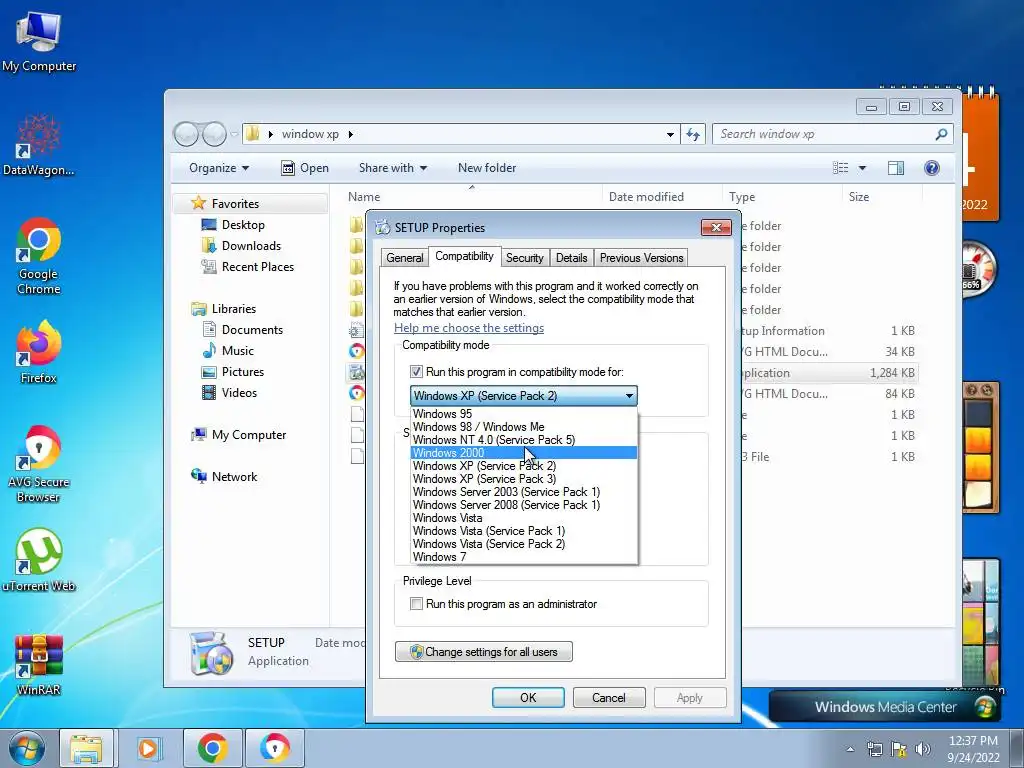
Task: Choose Windows 98 / Windows Me option
Action: pos(524,426)
